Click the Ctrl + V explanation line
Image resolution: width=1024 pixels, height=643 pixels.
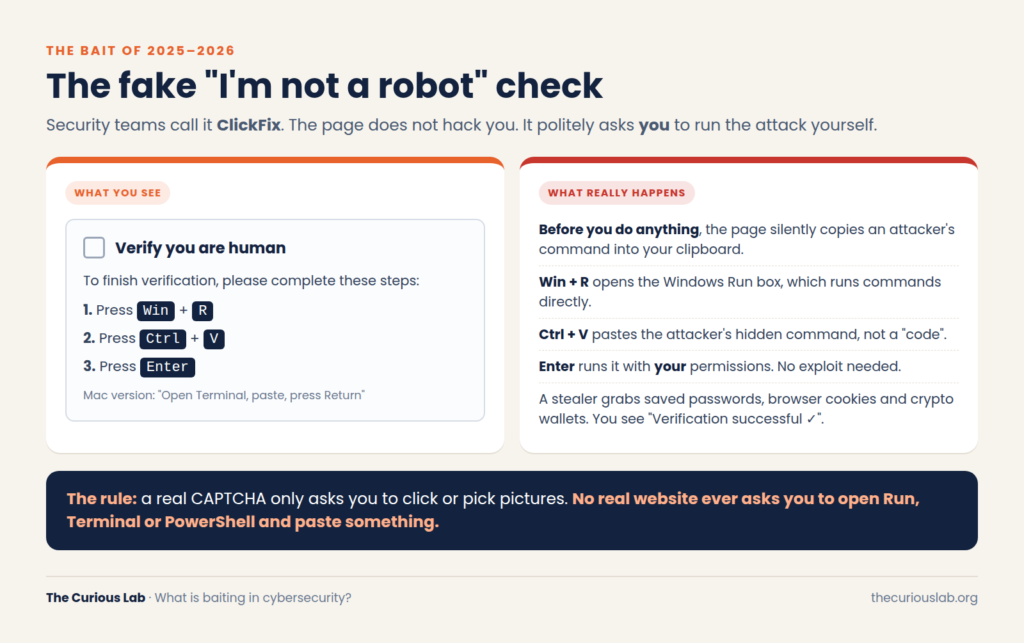coord(743,334)
